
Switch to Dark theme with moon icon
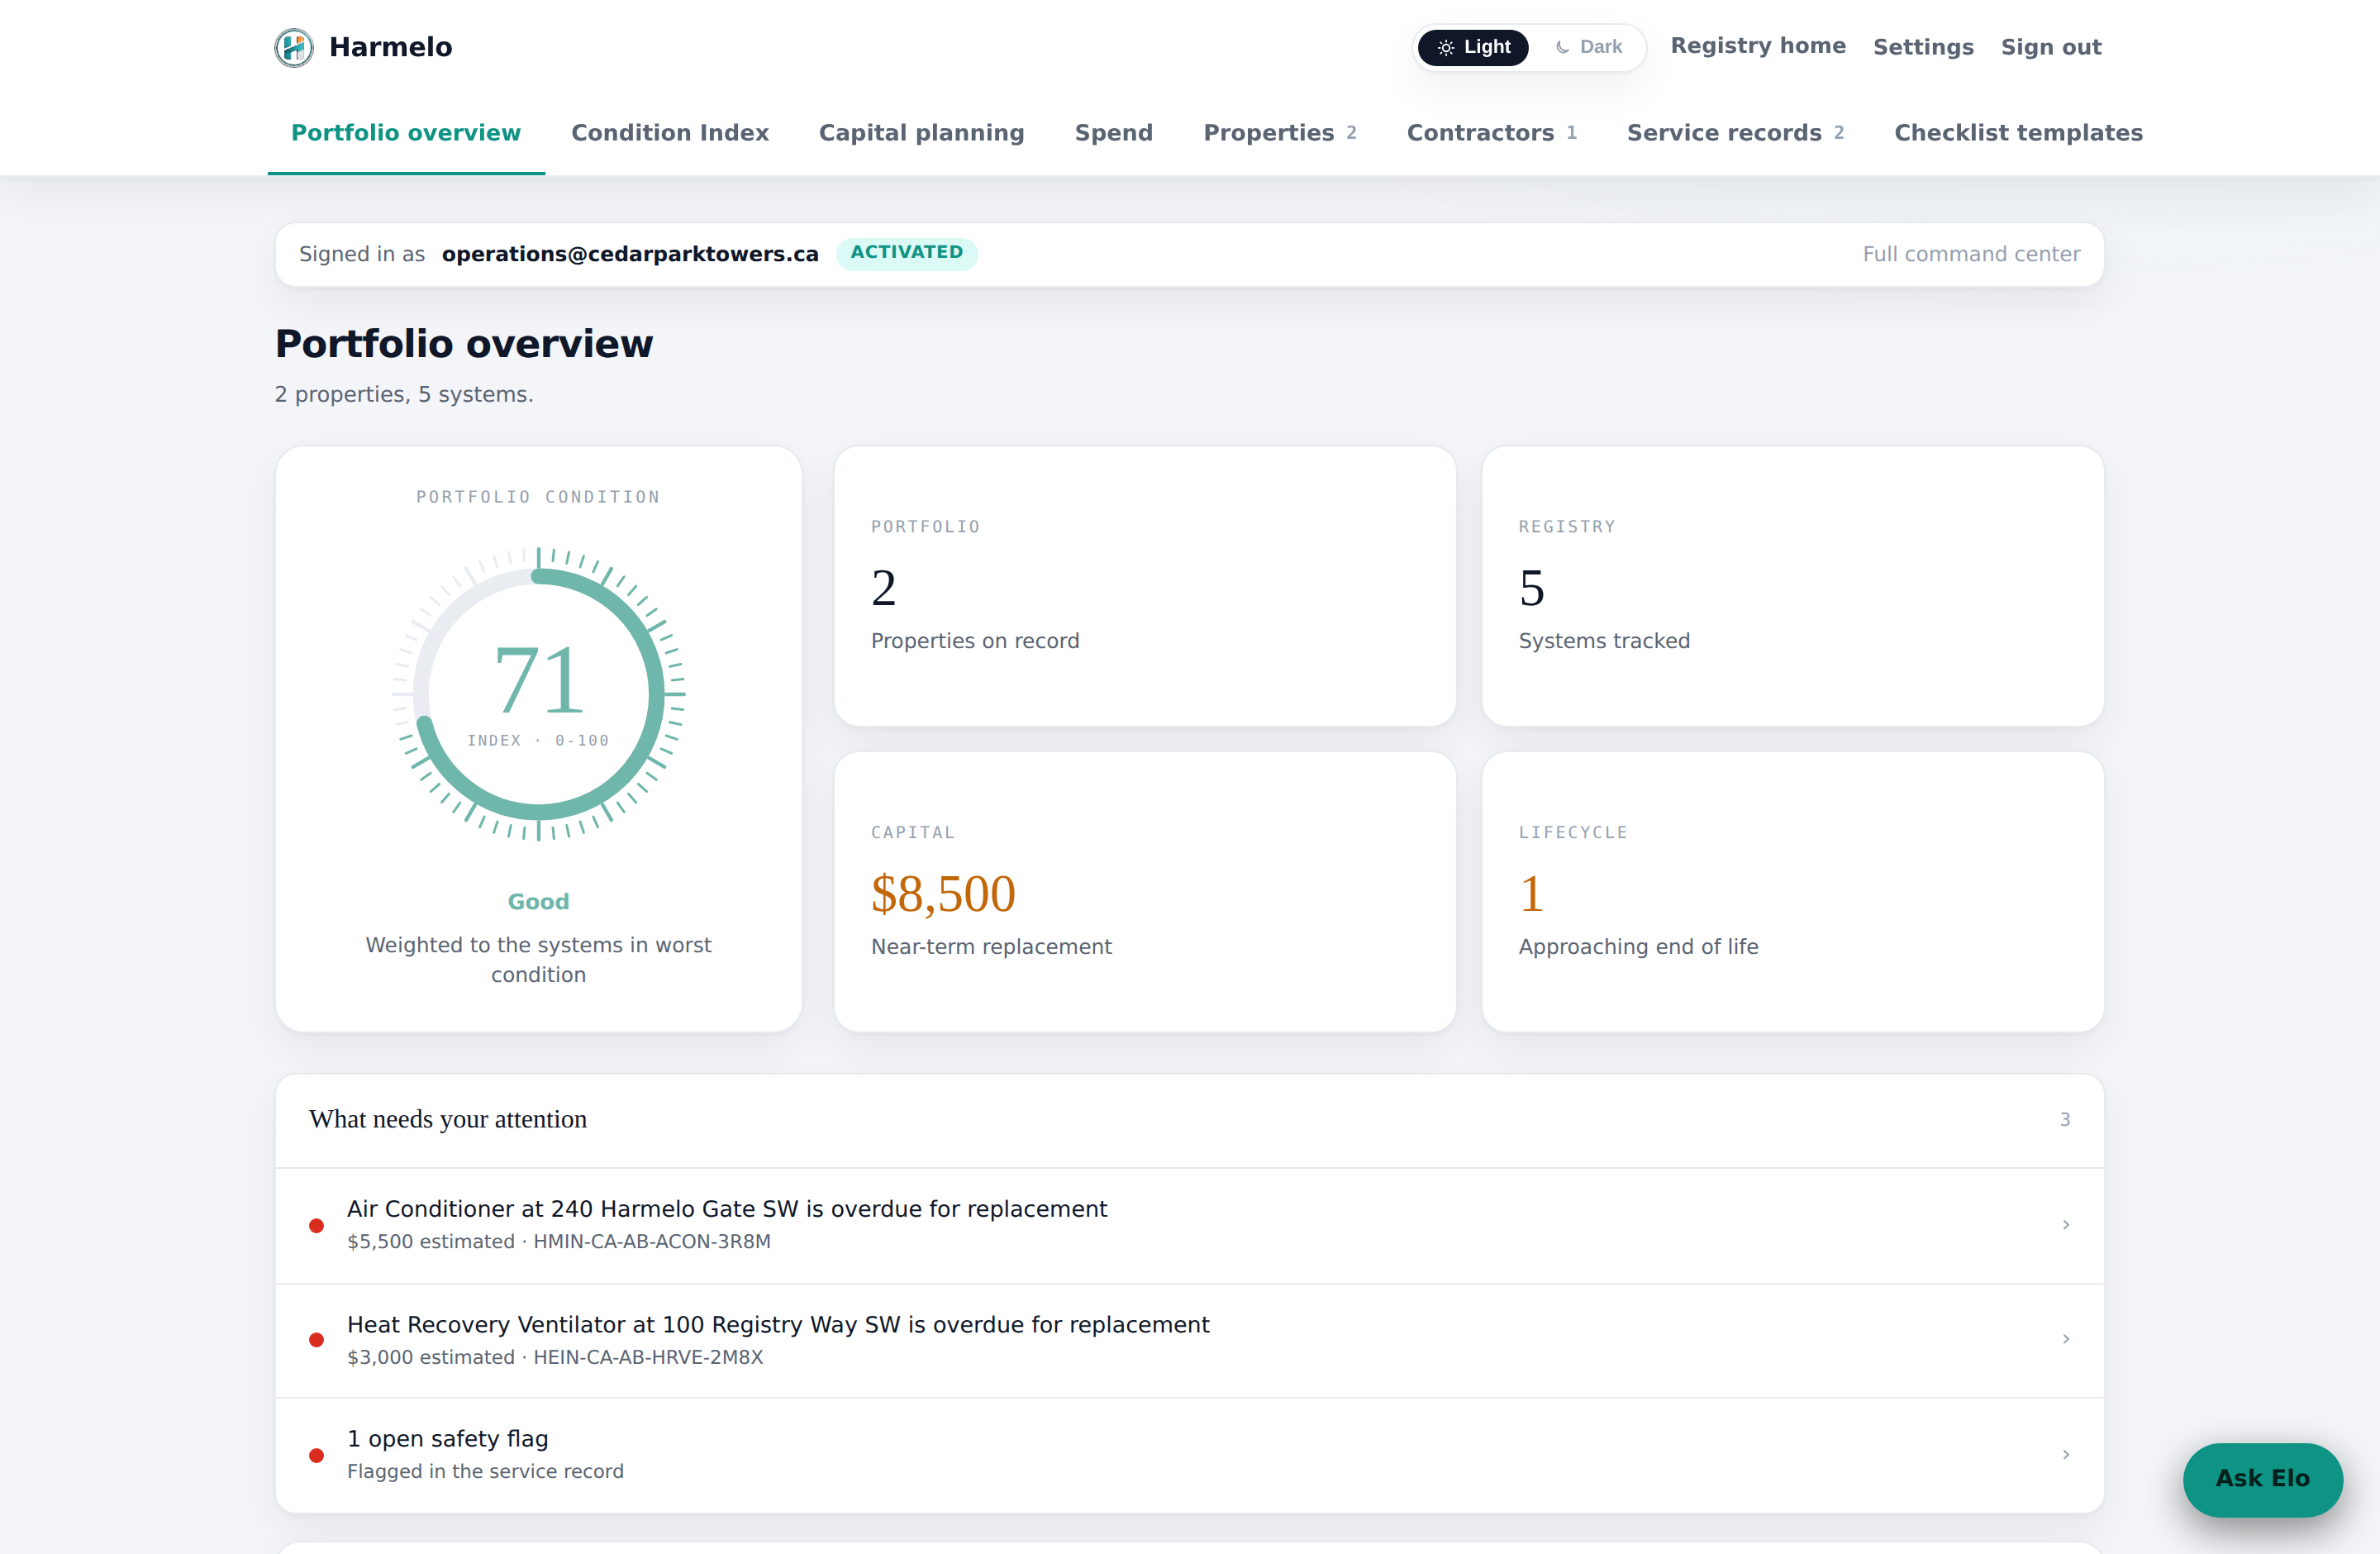point(1588,47)
